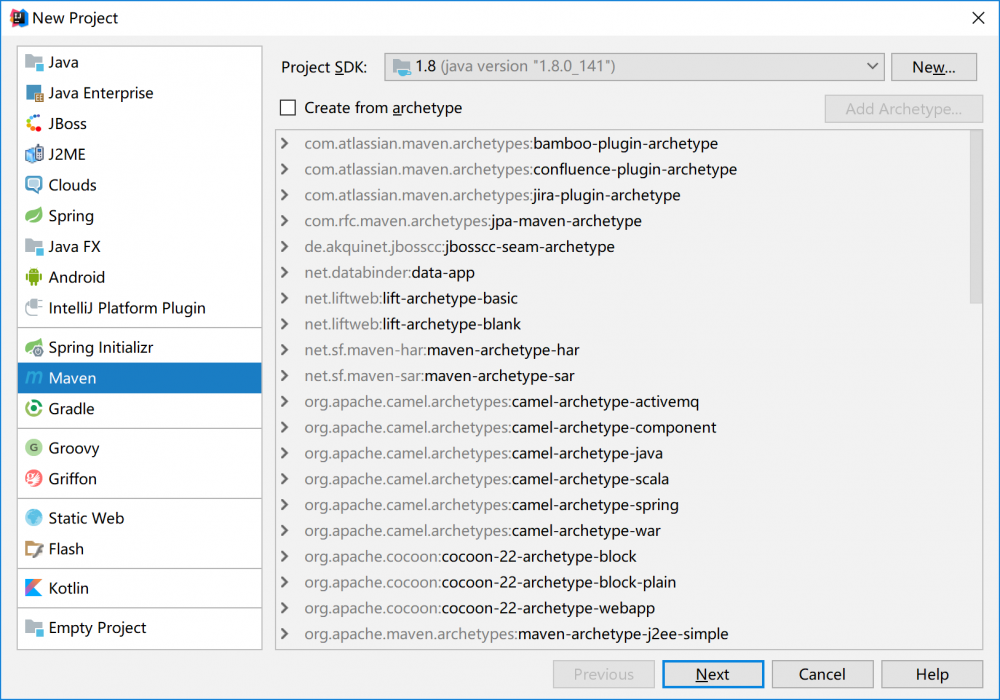
Task: Open the Project SDK dropdown
Action: pos(634,67)
